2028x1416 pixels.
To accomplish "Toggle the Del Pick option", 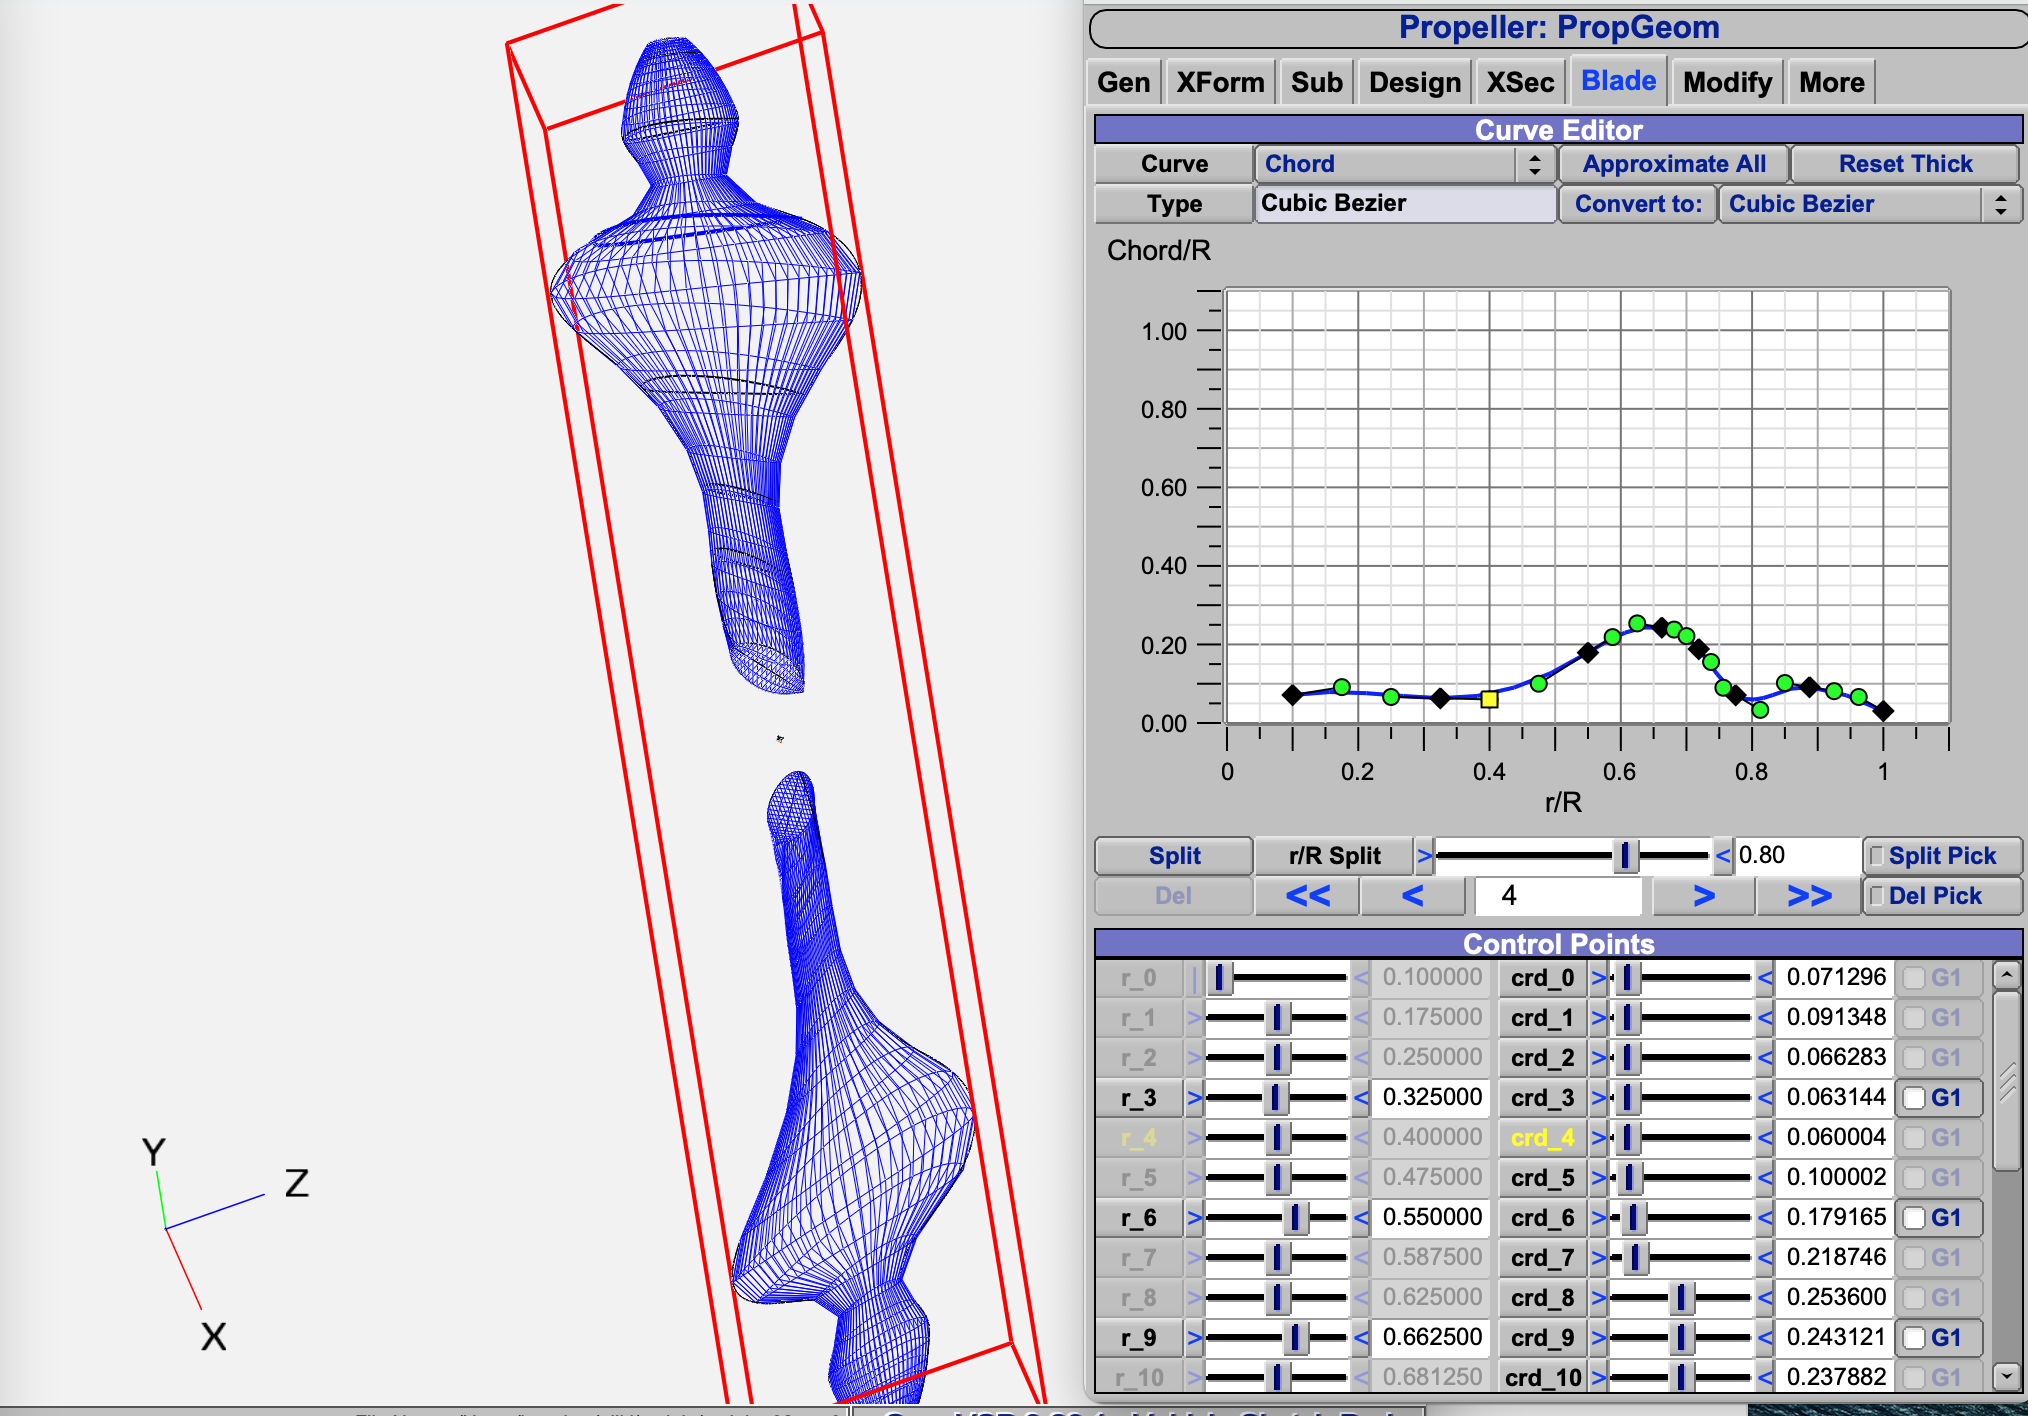I will click(x=1877, y=896).
